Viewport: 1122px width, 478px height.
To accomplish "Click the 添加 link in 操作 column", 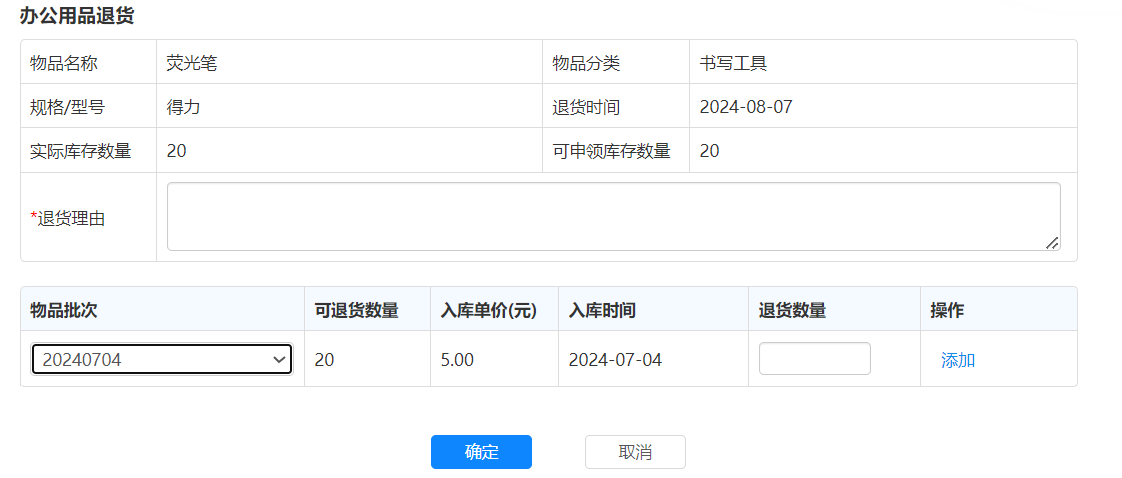I will point(957,360).
